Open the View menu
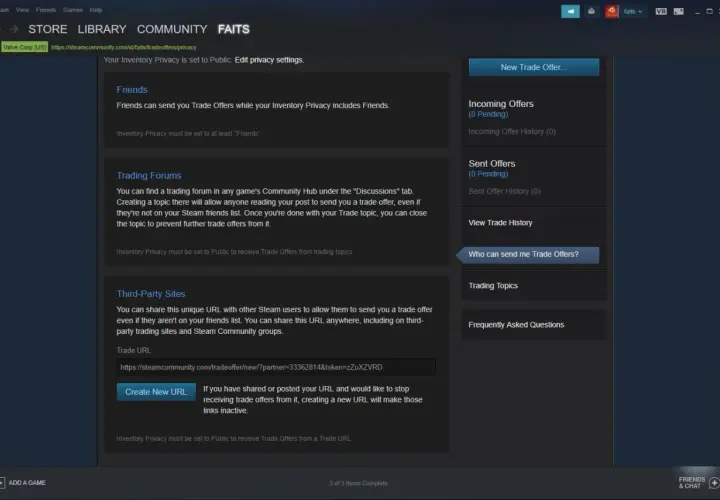 click(x=22, y=10)
